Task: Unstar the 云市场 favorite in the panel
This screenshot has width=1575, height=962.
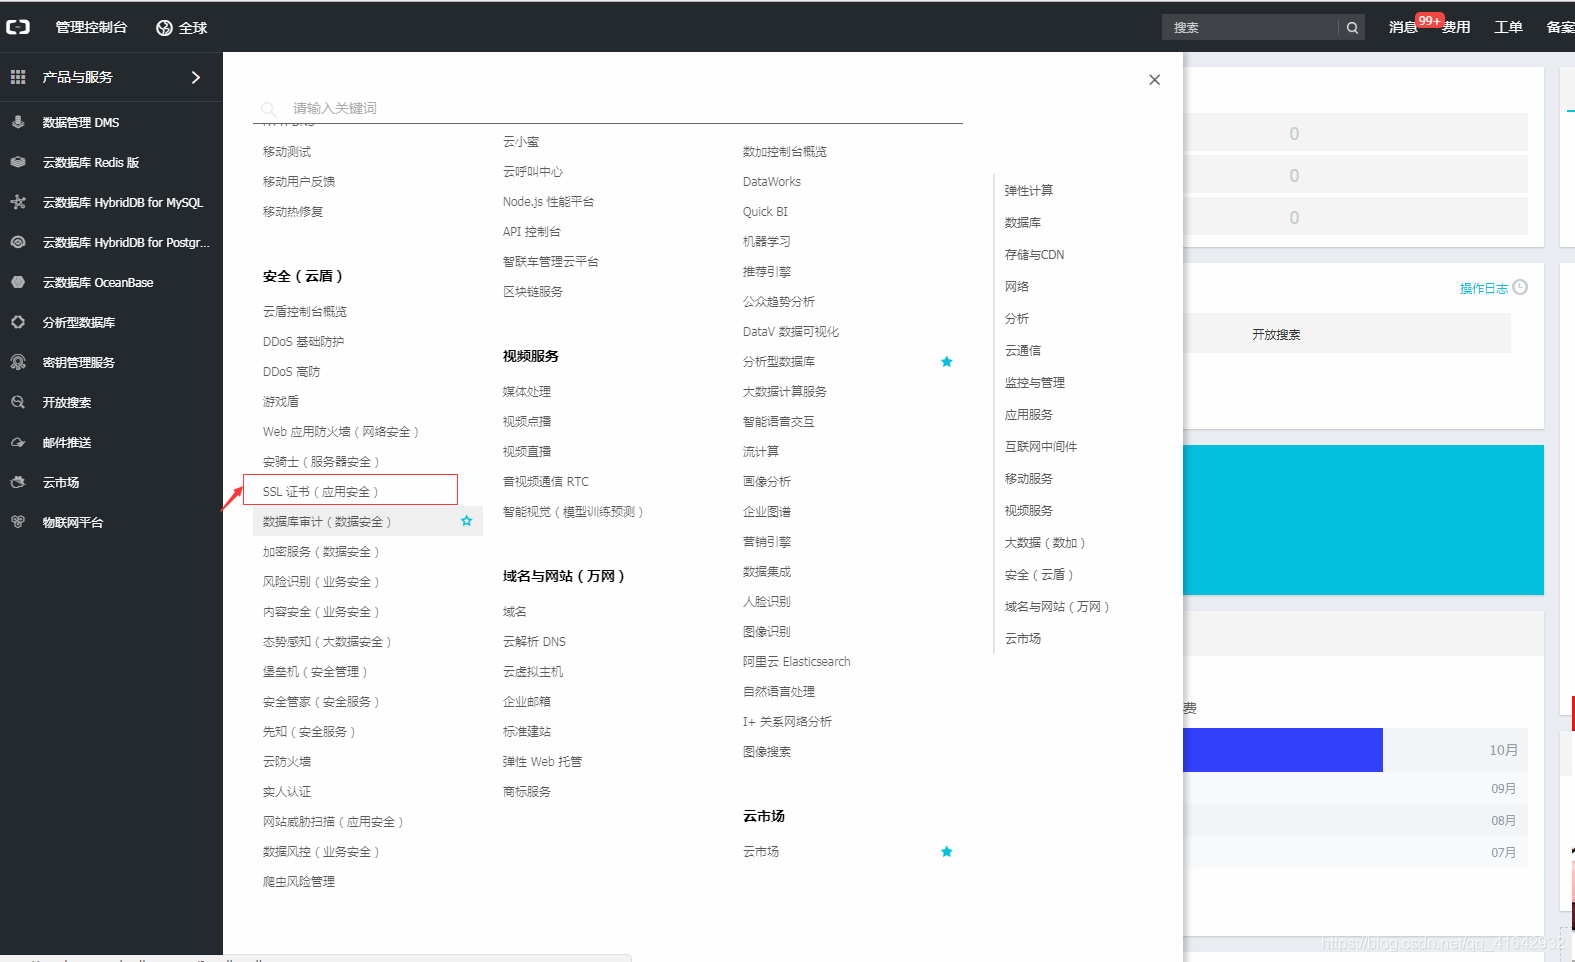Action: click(946, 851)
